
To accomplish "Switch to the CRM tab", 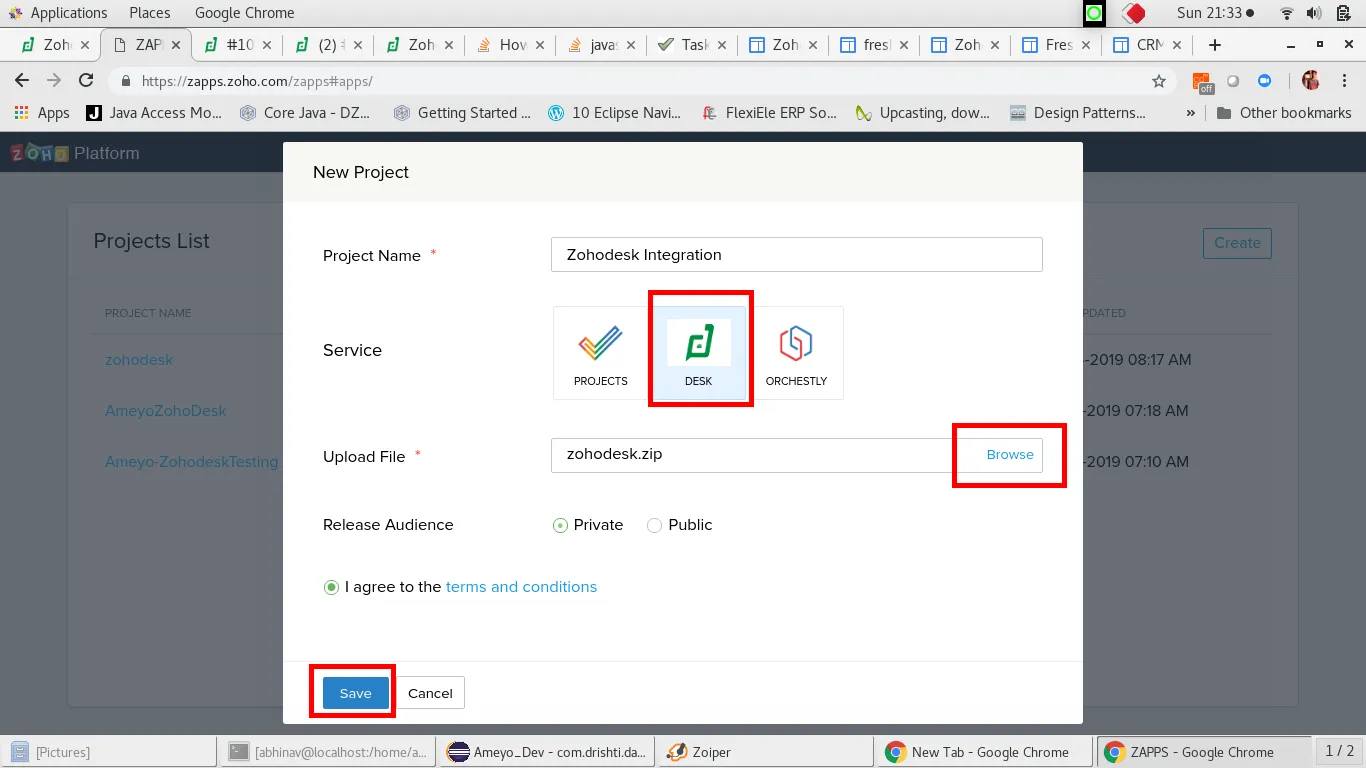I will [x=1146, y=45].
